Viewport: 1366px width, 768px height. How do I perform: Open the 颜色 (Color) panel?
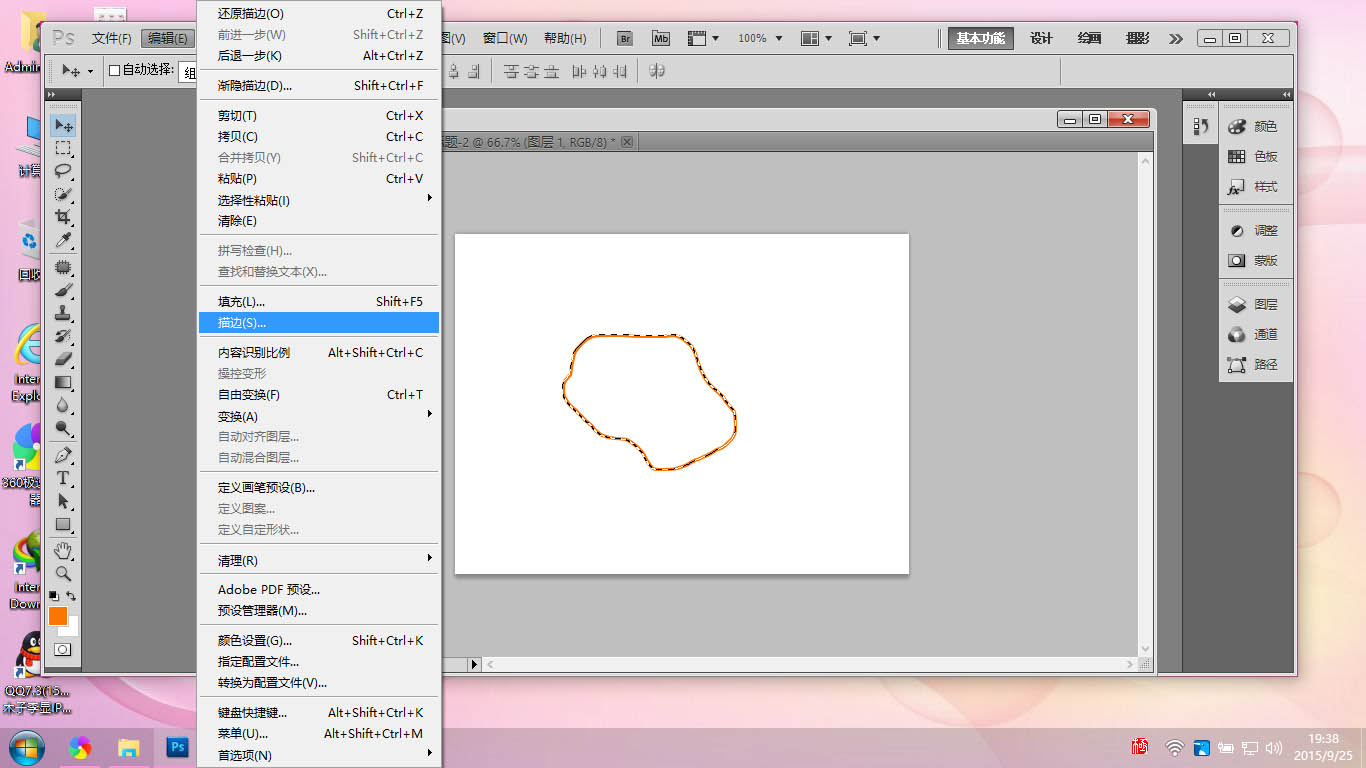1255,127
